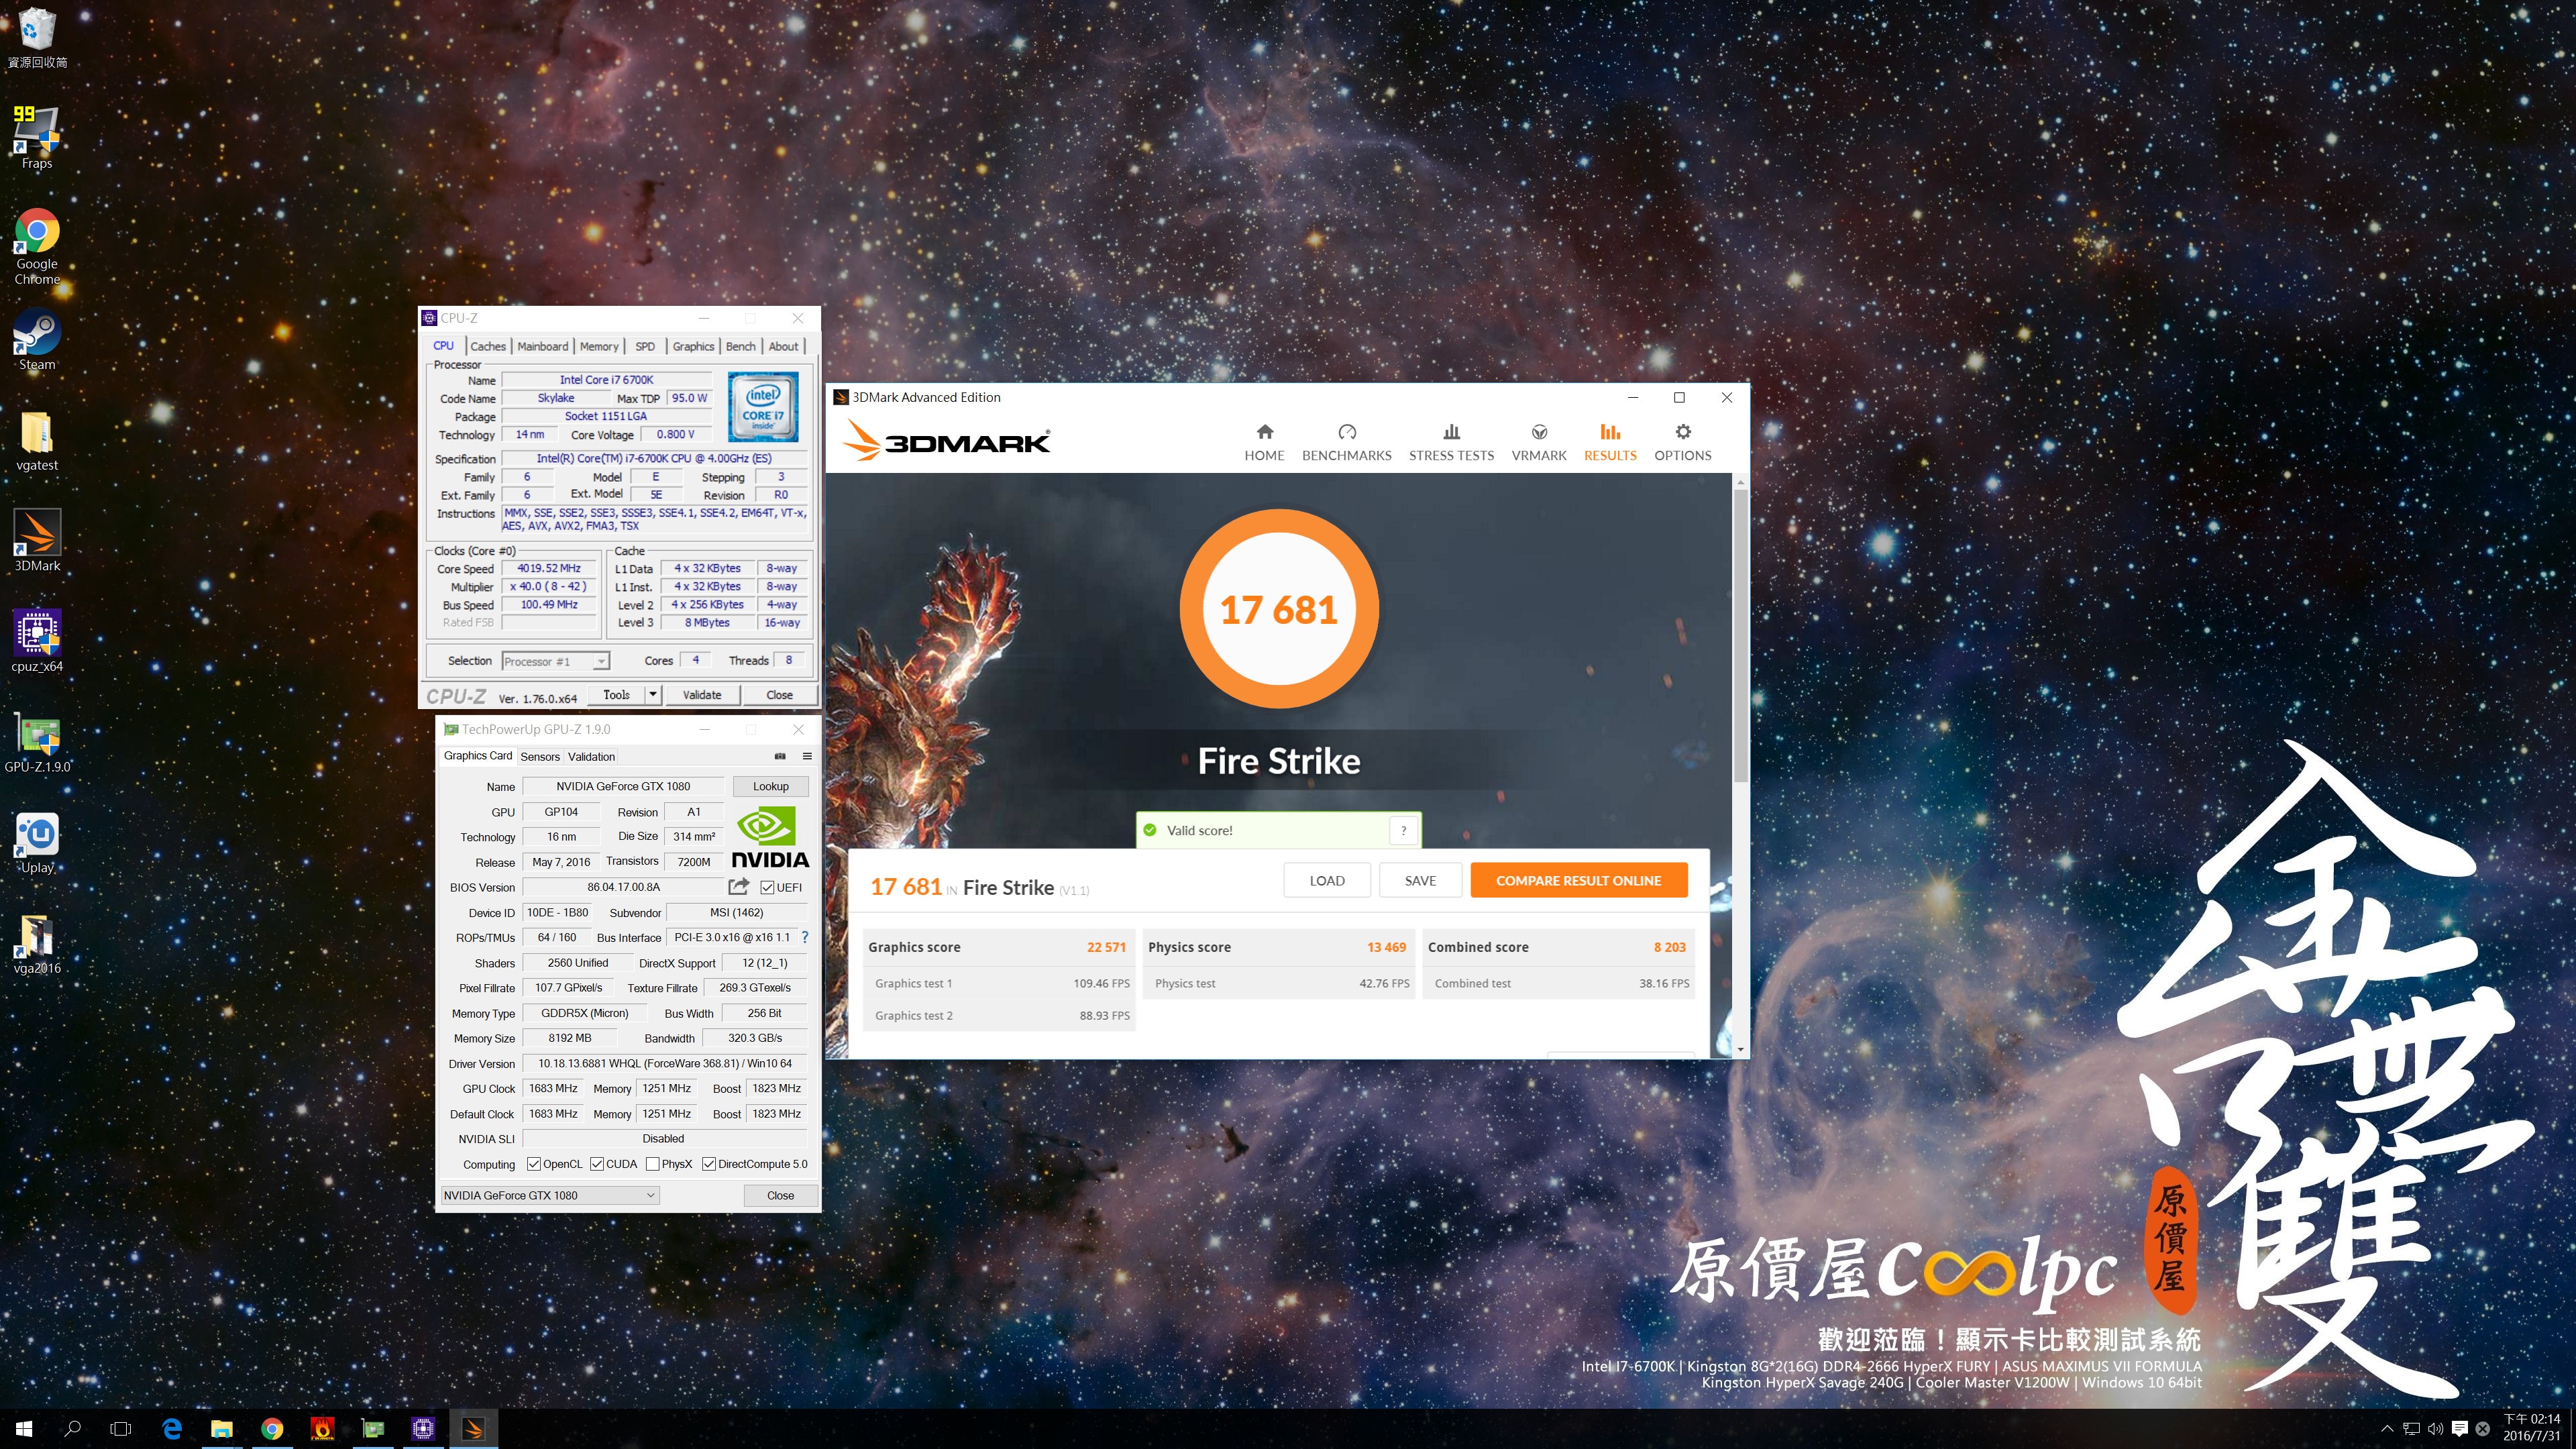Screen dimensions: 2576x1449
Task: Switch to the CPU-Z Mainboard tab
Action: point(542,346)
